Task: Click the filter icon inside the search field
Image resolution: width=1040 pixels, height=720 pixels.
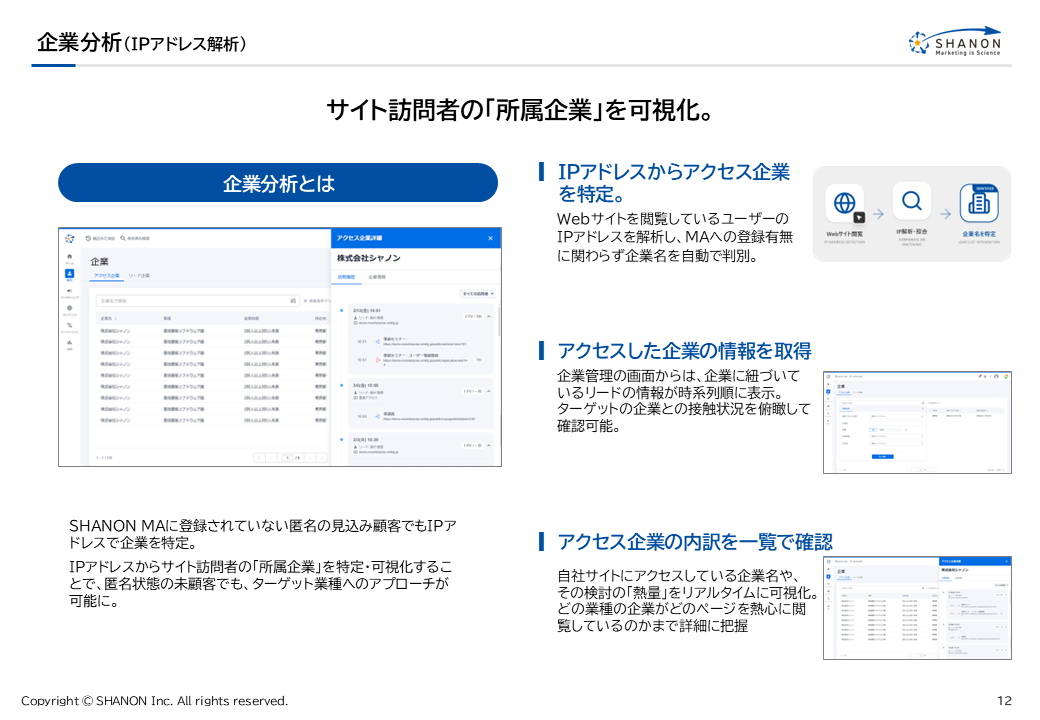Action: (292, 301)
